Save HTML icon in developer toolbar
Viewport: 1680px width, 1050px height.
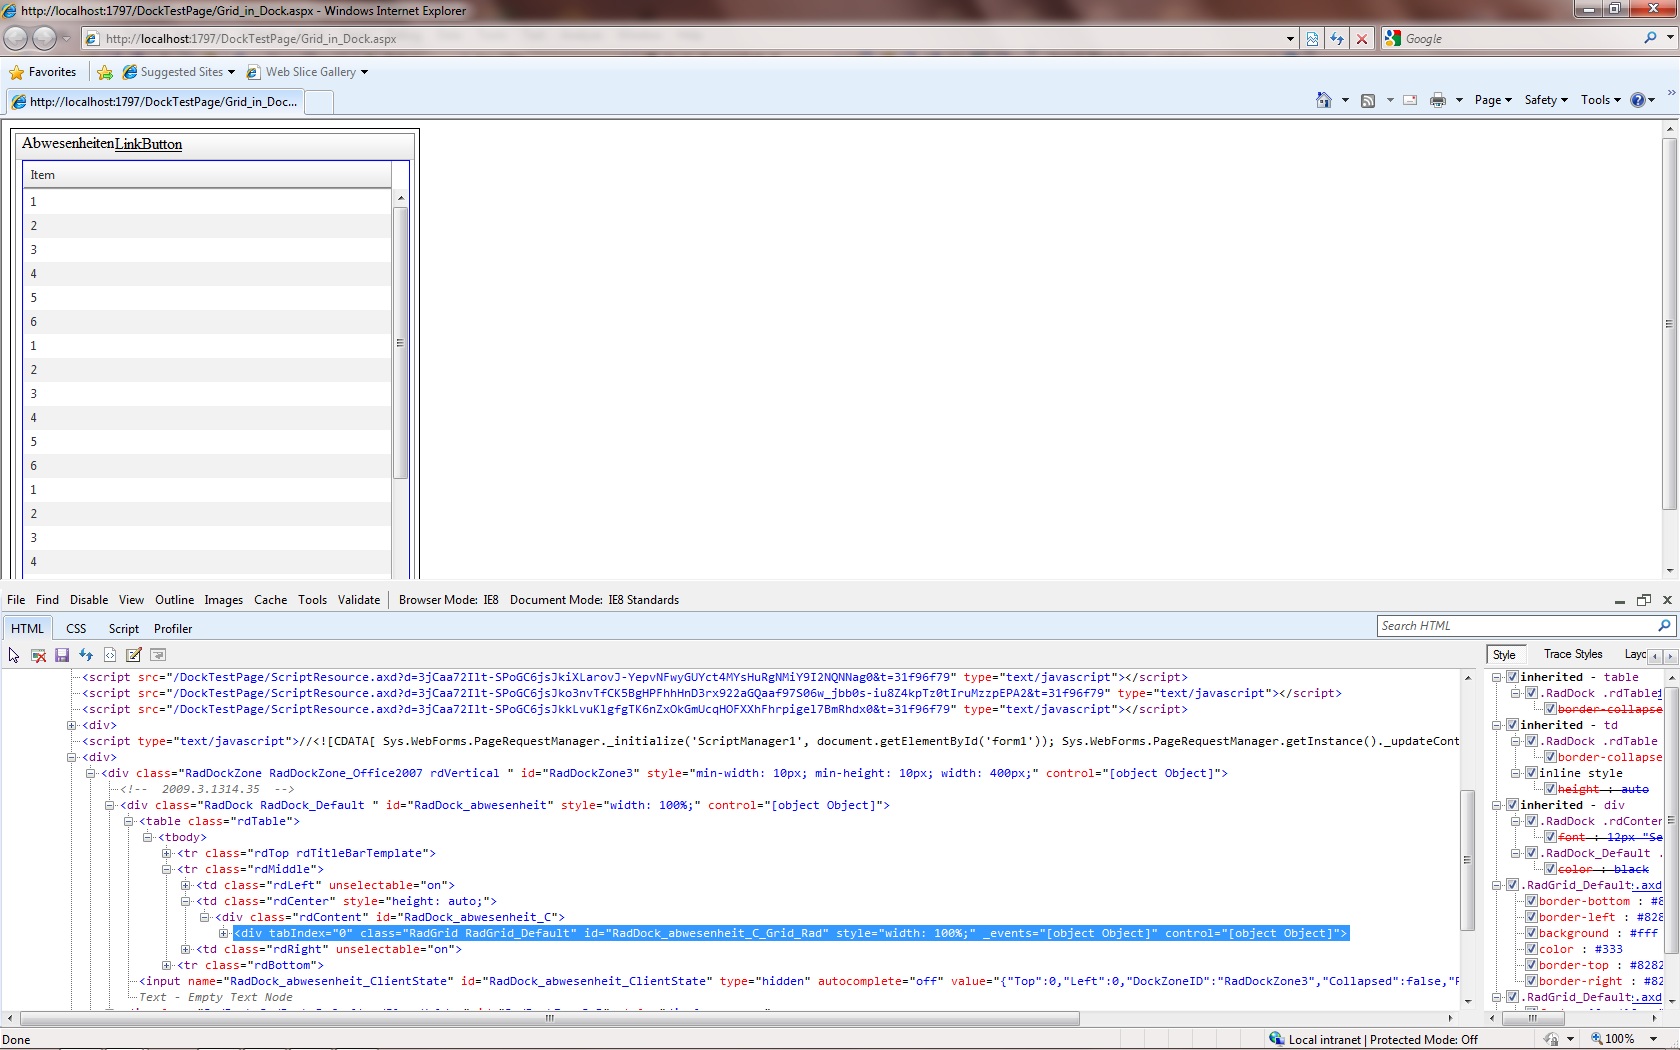pyautogui.click(x=62, y=655)
